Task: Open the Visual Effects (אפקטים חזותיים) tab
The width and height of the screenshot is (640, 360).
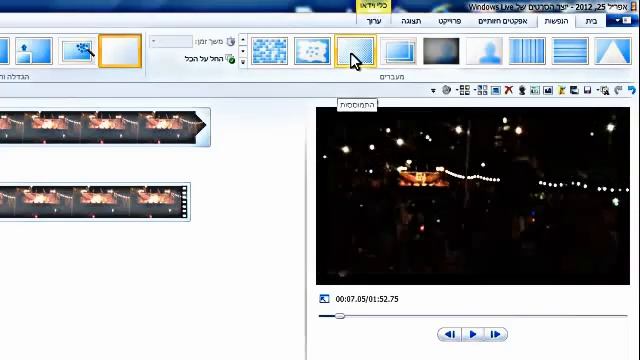Action: pos(502,21)
